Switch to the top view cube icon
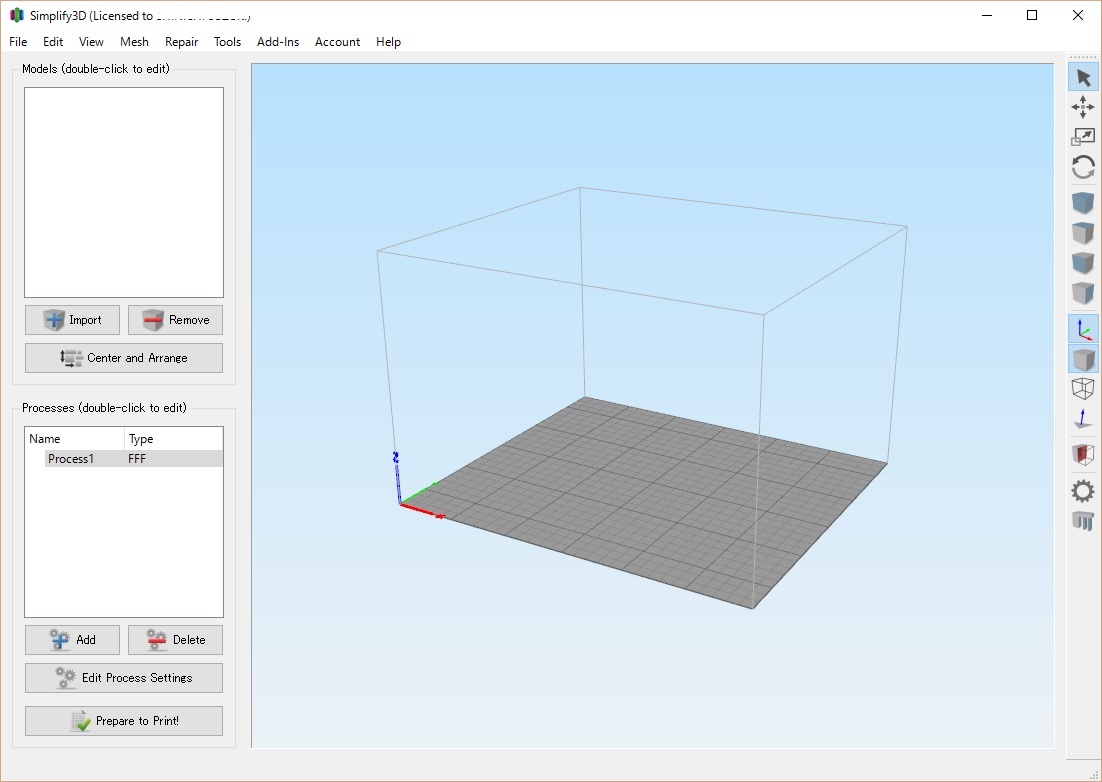Screen dimensions: 1102x782 tap(1083, 232)
